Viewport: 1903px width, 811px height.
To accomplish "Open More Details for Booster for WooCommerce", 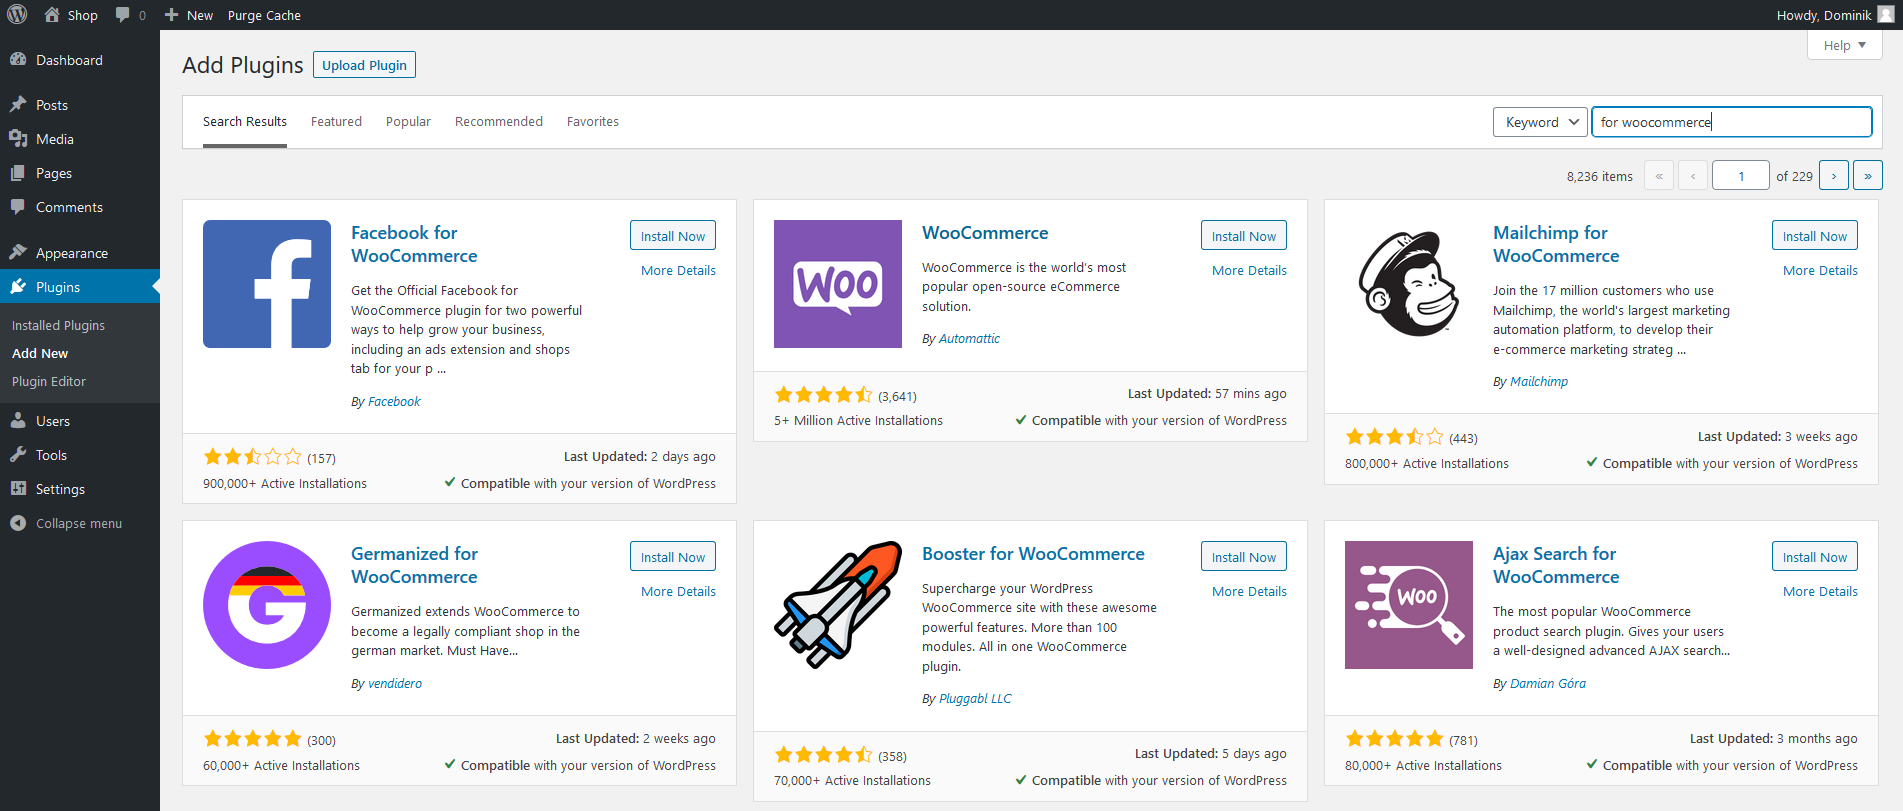I will coord(1249,592).
